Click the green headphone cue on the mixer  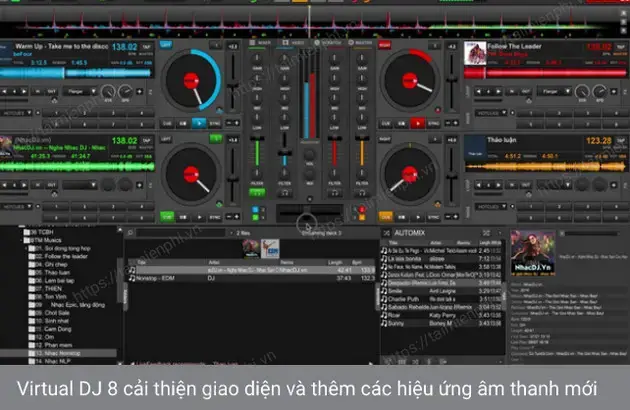[257, 193]
